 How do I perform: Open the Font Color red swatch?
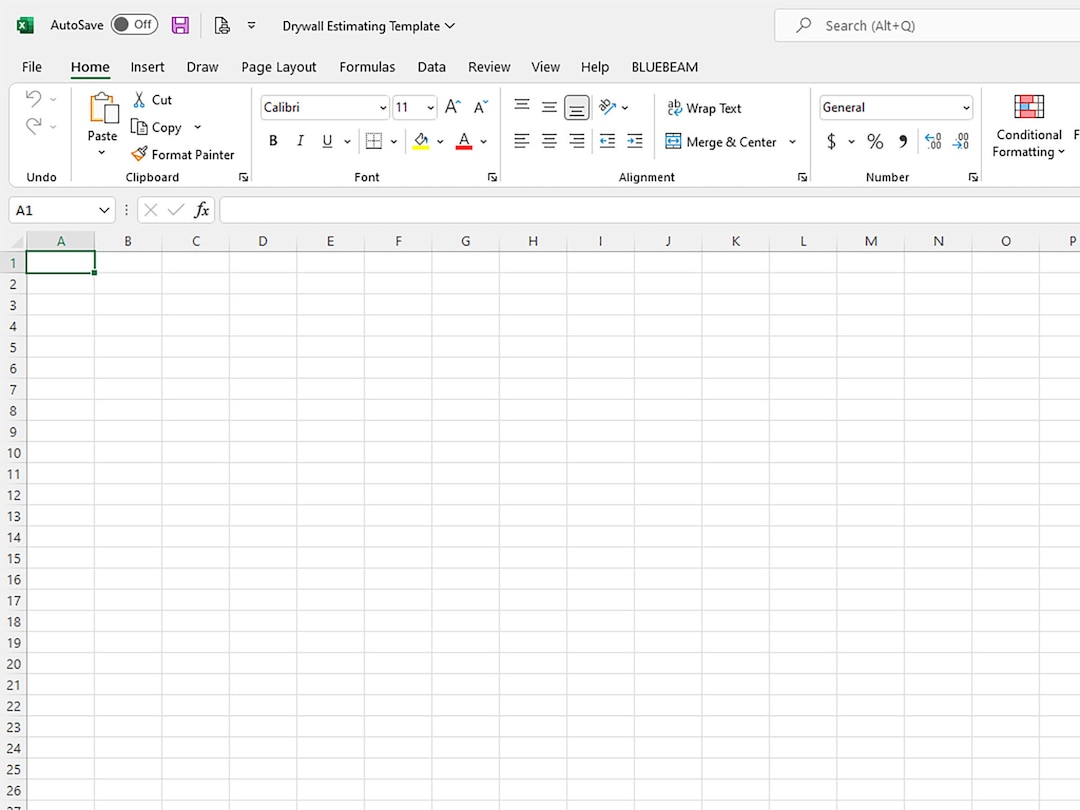pos(464,141)
